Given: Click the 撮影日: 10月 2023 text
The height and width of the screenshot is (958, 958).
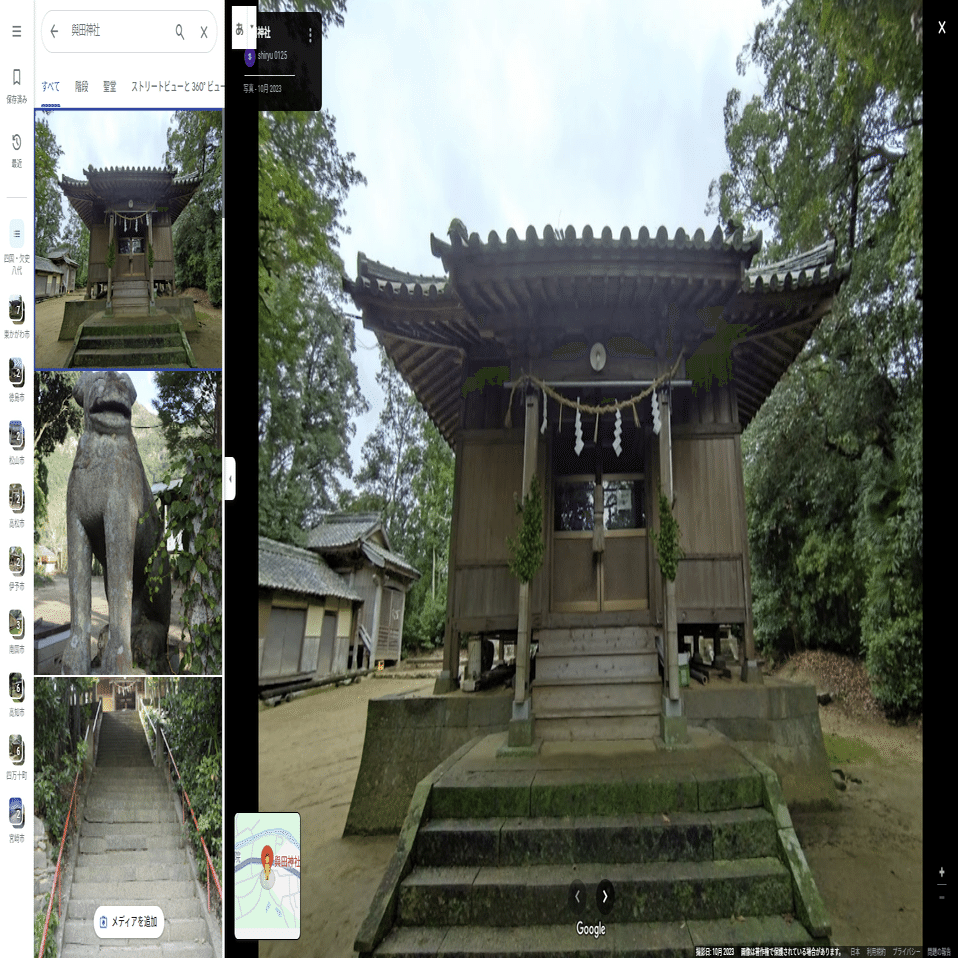Looking at the screenshot, I should coord(715,951).
